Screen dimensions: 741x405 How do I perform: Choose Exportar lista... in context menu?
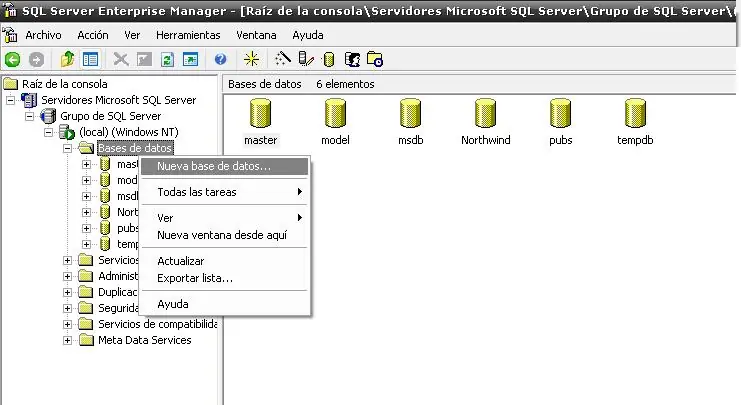(224, 278)
